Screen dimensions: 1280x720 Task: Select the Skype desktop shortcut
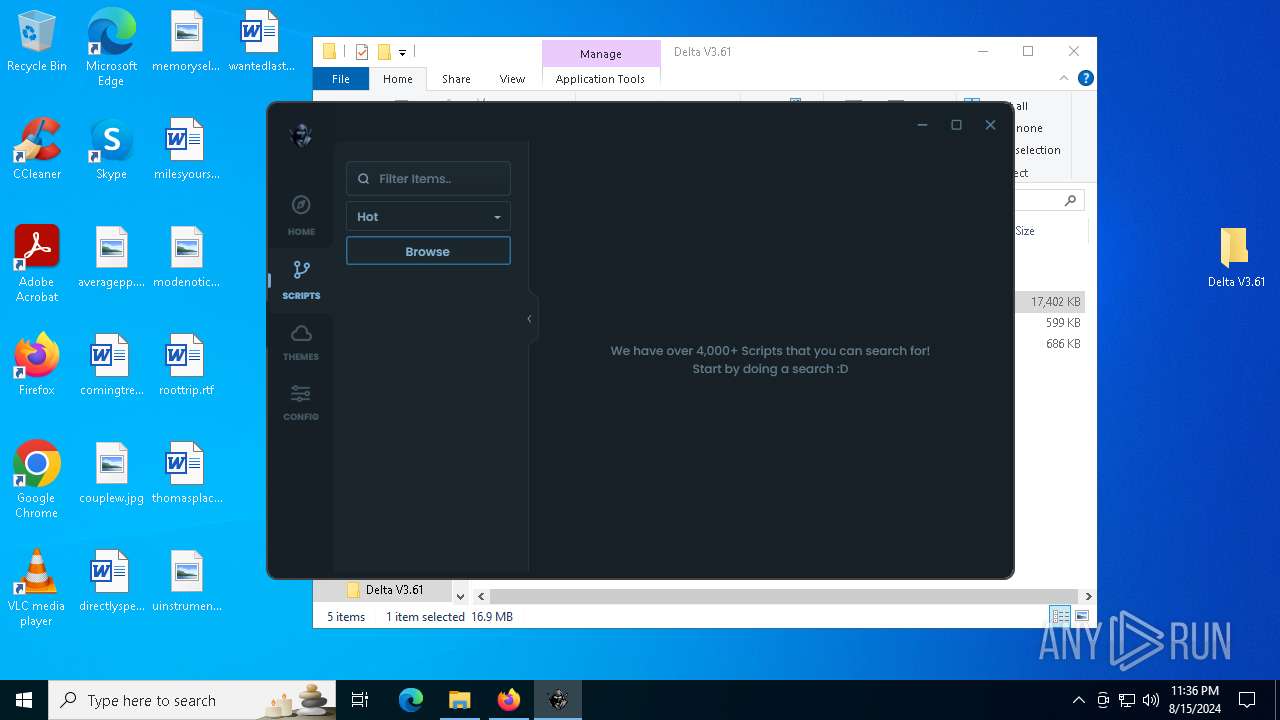[111, 150]
